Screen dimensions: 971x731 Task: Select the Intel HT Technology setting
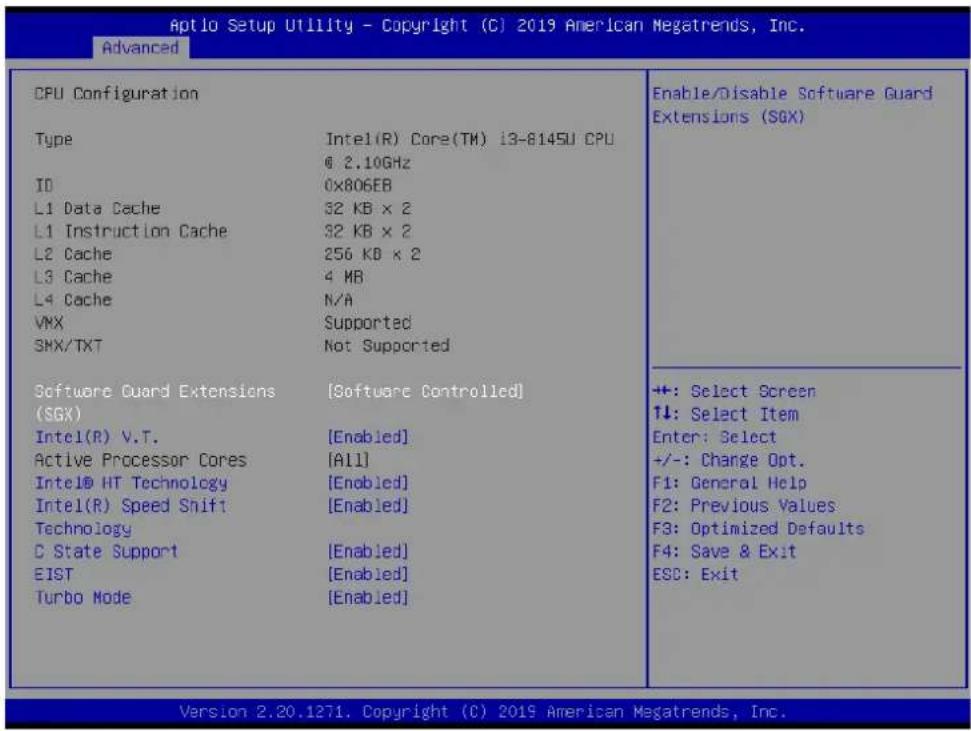[131, 483]
